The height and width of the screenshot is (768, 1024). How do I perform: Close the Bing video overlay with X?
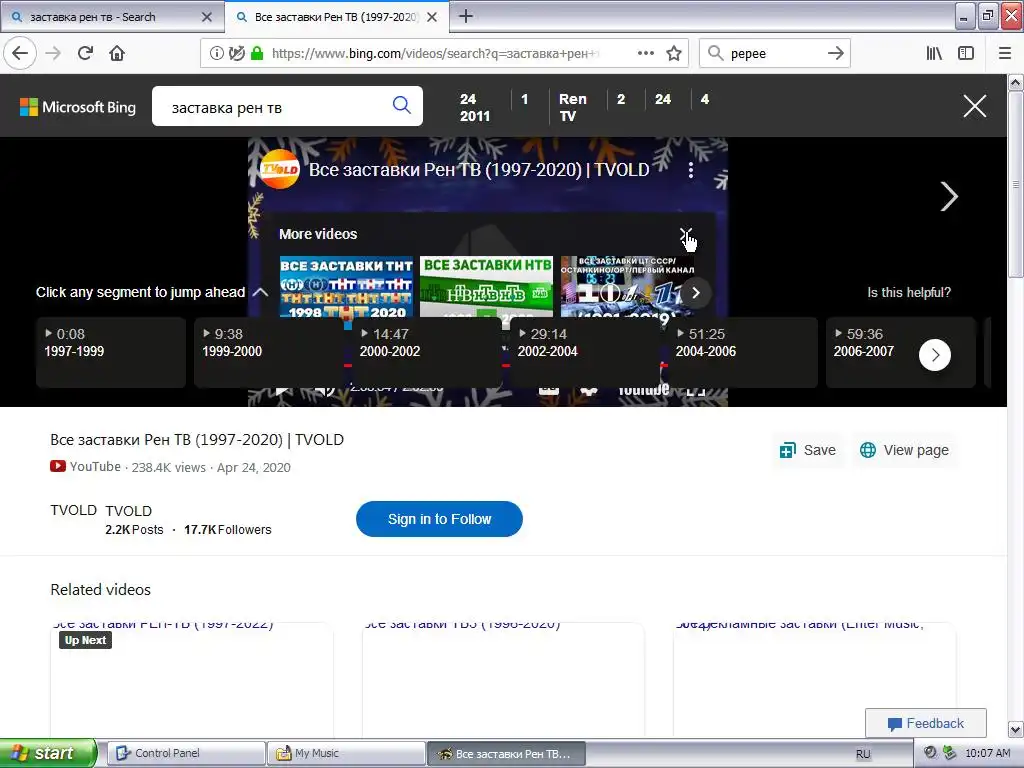974,106
